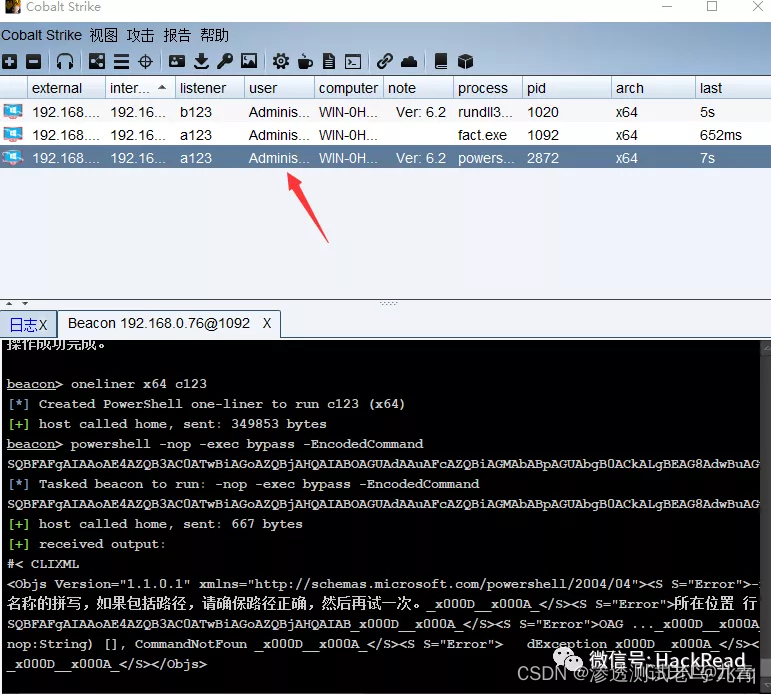Click the chain link host file icon

click(385, 61)
